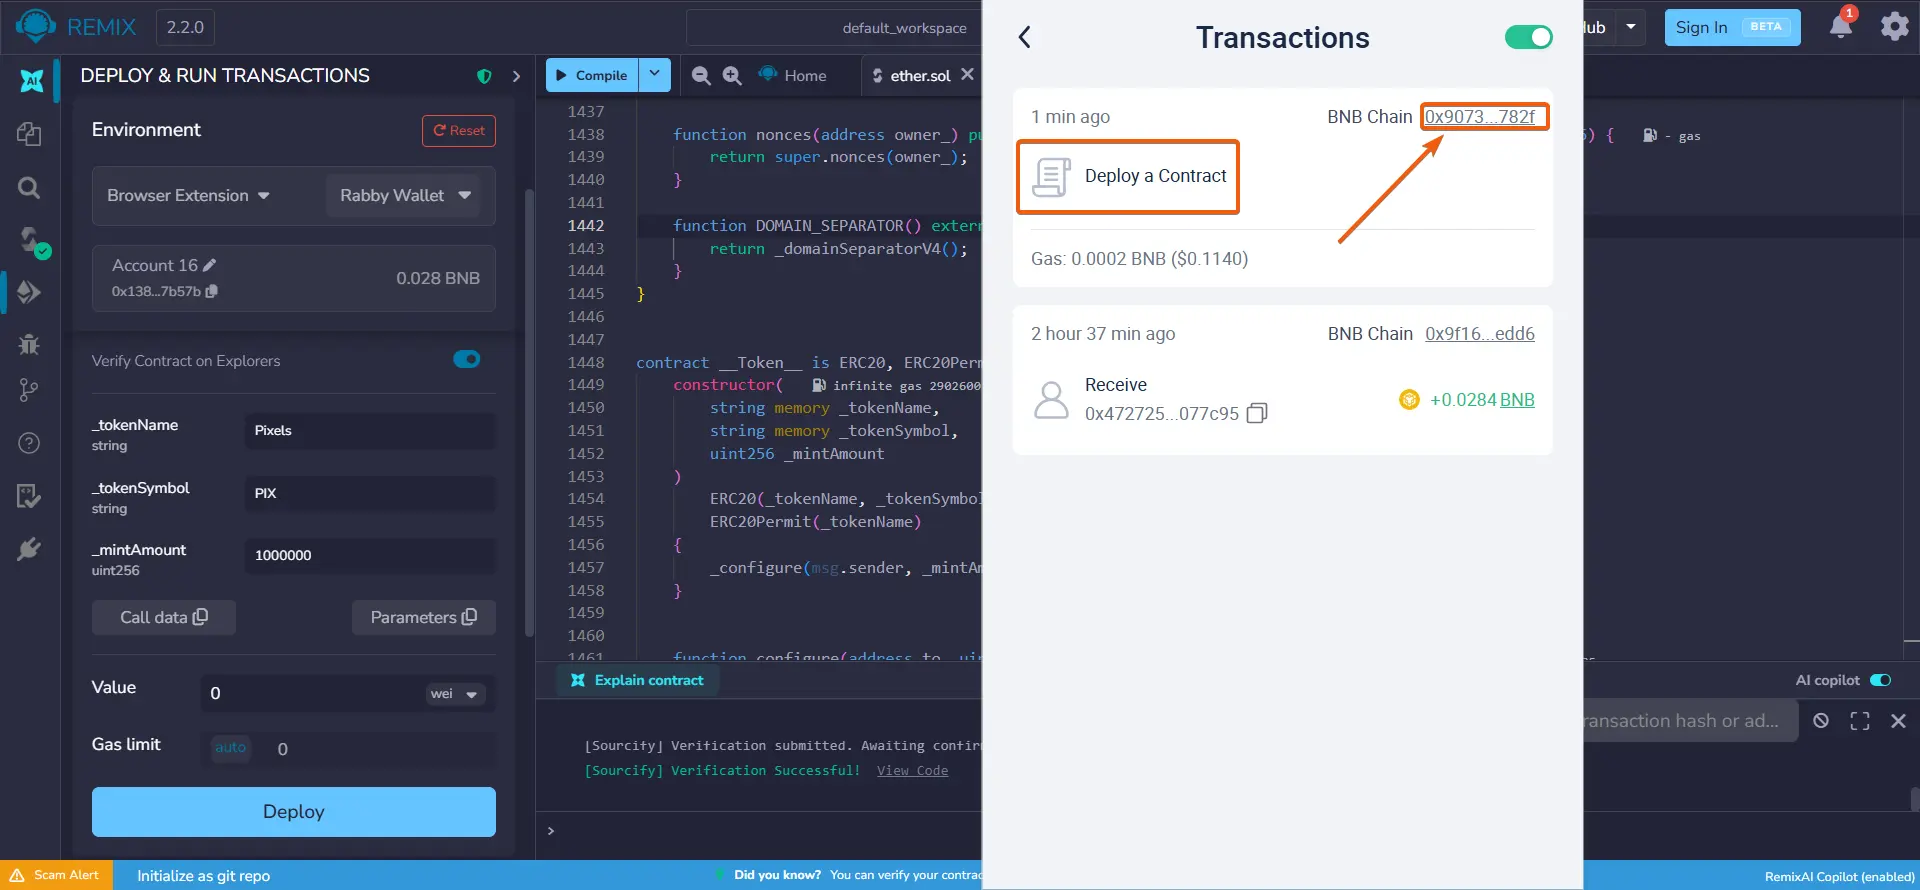Open transaction hash link 0x9f16...edd6

pyautogui.click(x=1480, y=333)
